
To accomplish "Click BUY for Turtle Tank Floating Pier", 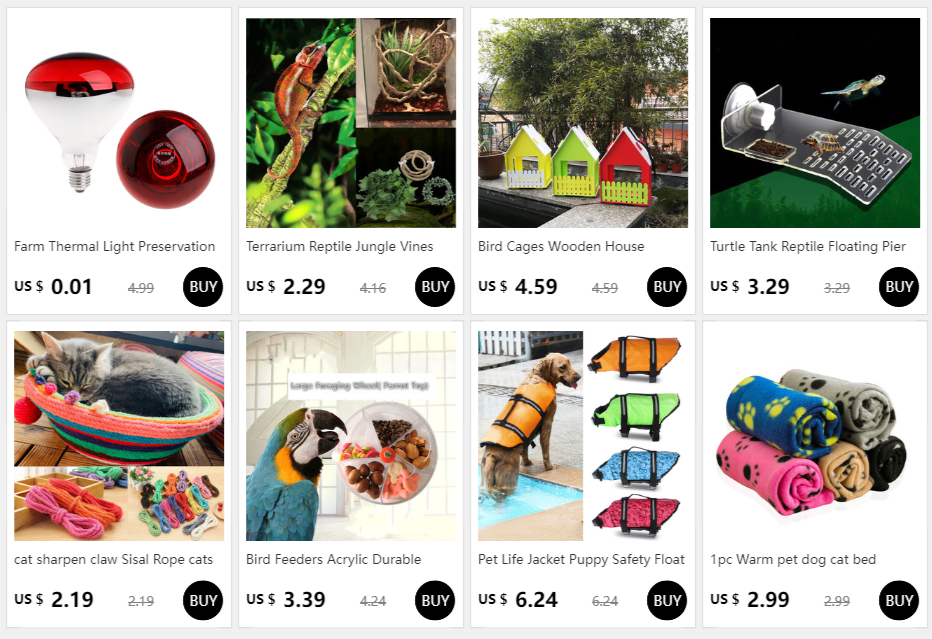I will point(898,287).
